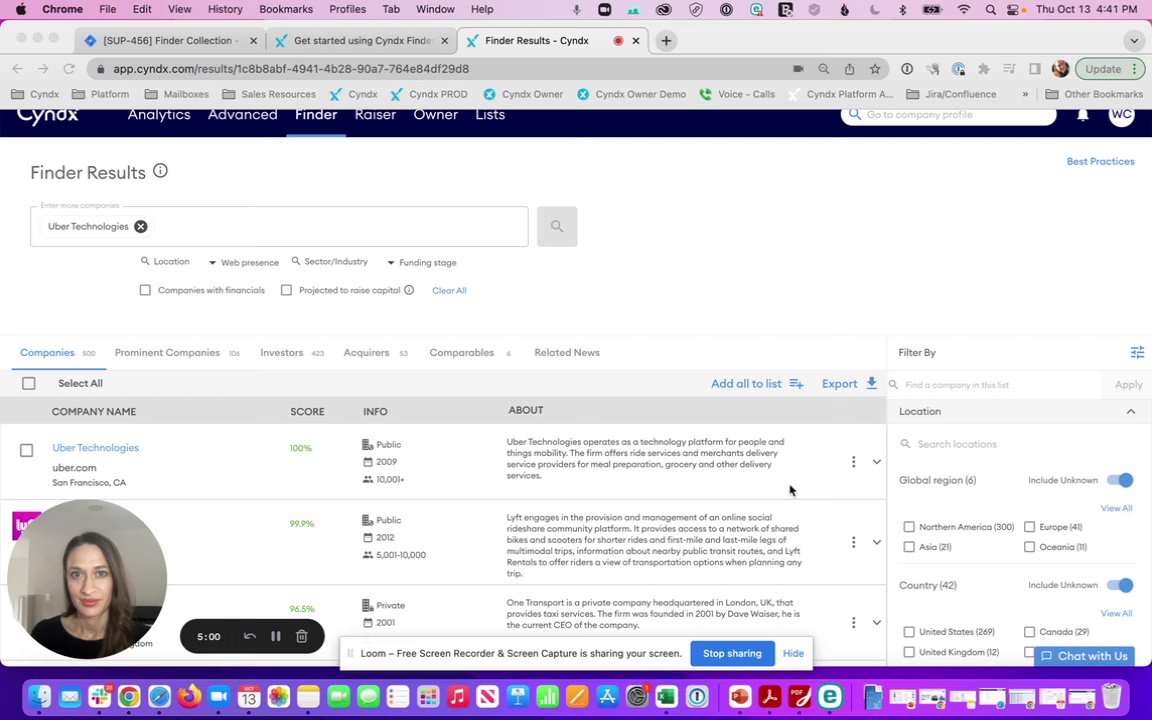Click View All under Global region
The height and width of the screenshot is (720, 1152).
pyautogui.click(x=1116, y=508)
